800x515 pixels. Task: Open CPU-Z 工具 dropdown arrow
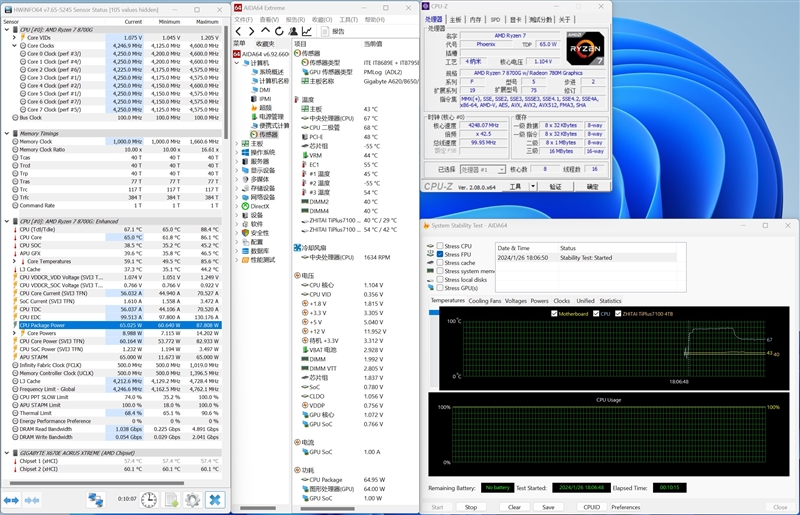coord(533,187)
